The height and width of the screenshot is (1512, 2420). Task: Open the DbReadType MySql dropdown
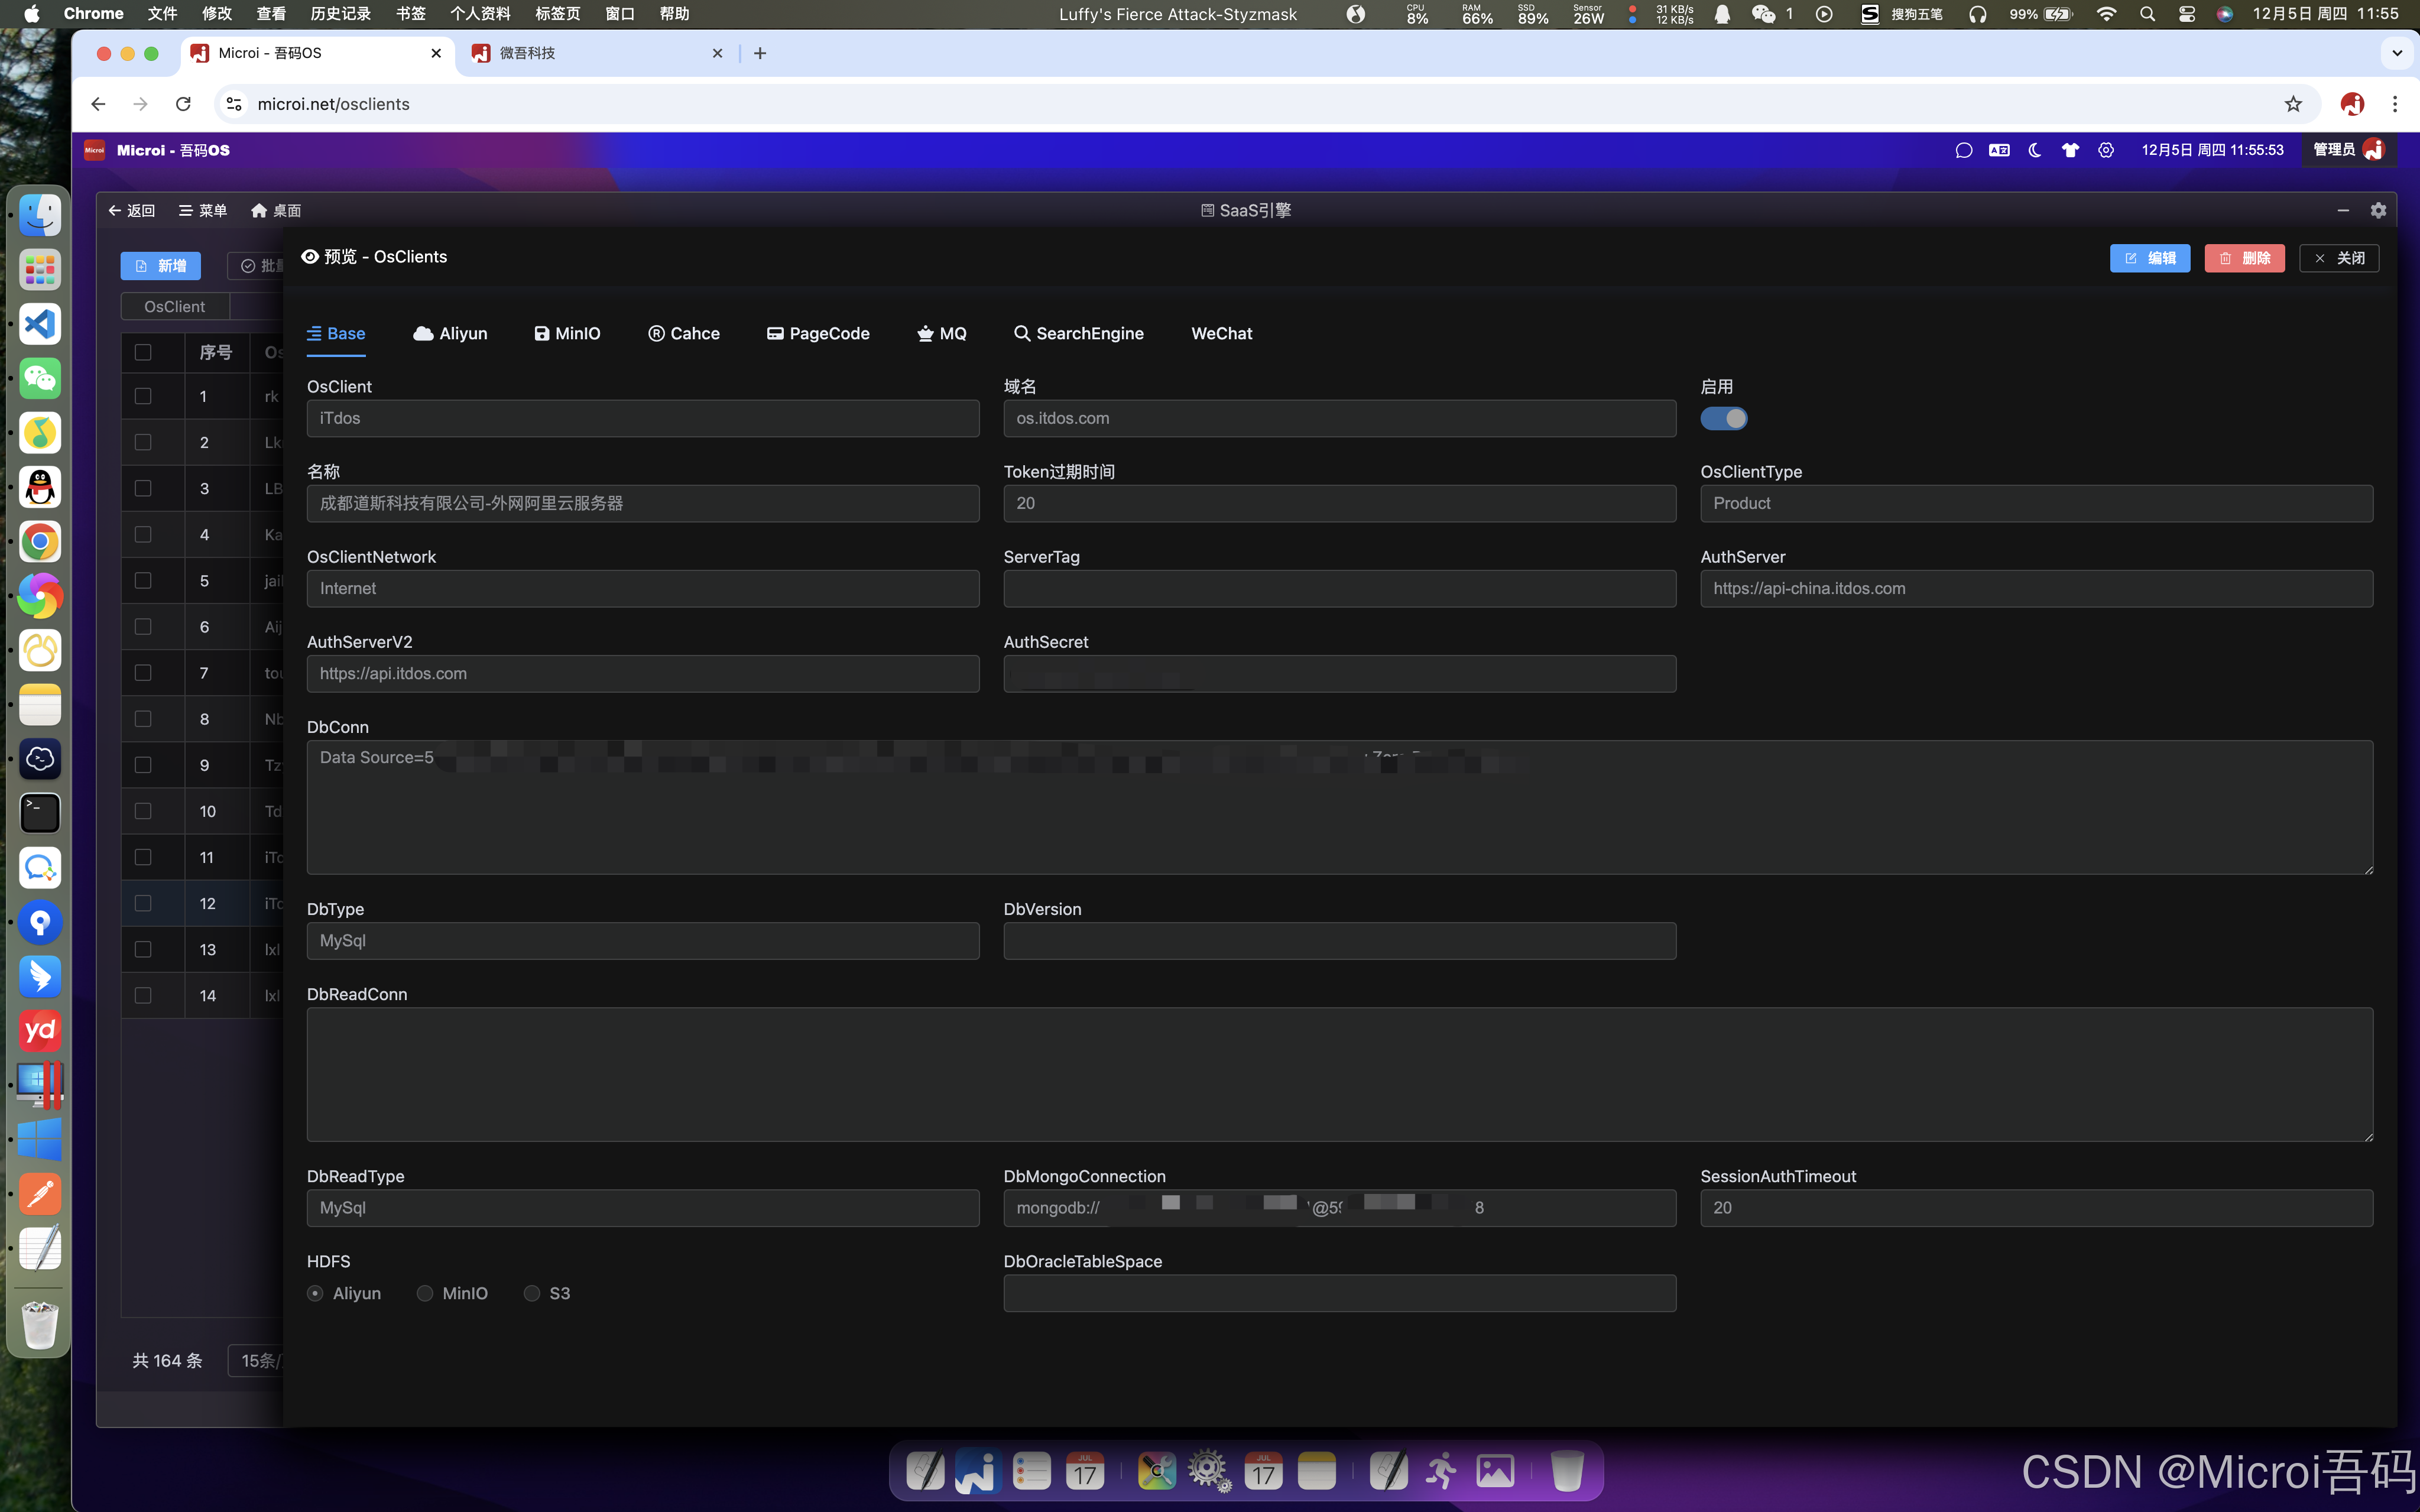(x=643, y=1207)
